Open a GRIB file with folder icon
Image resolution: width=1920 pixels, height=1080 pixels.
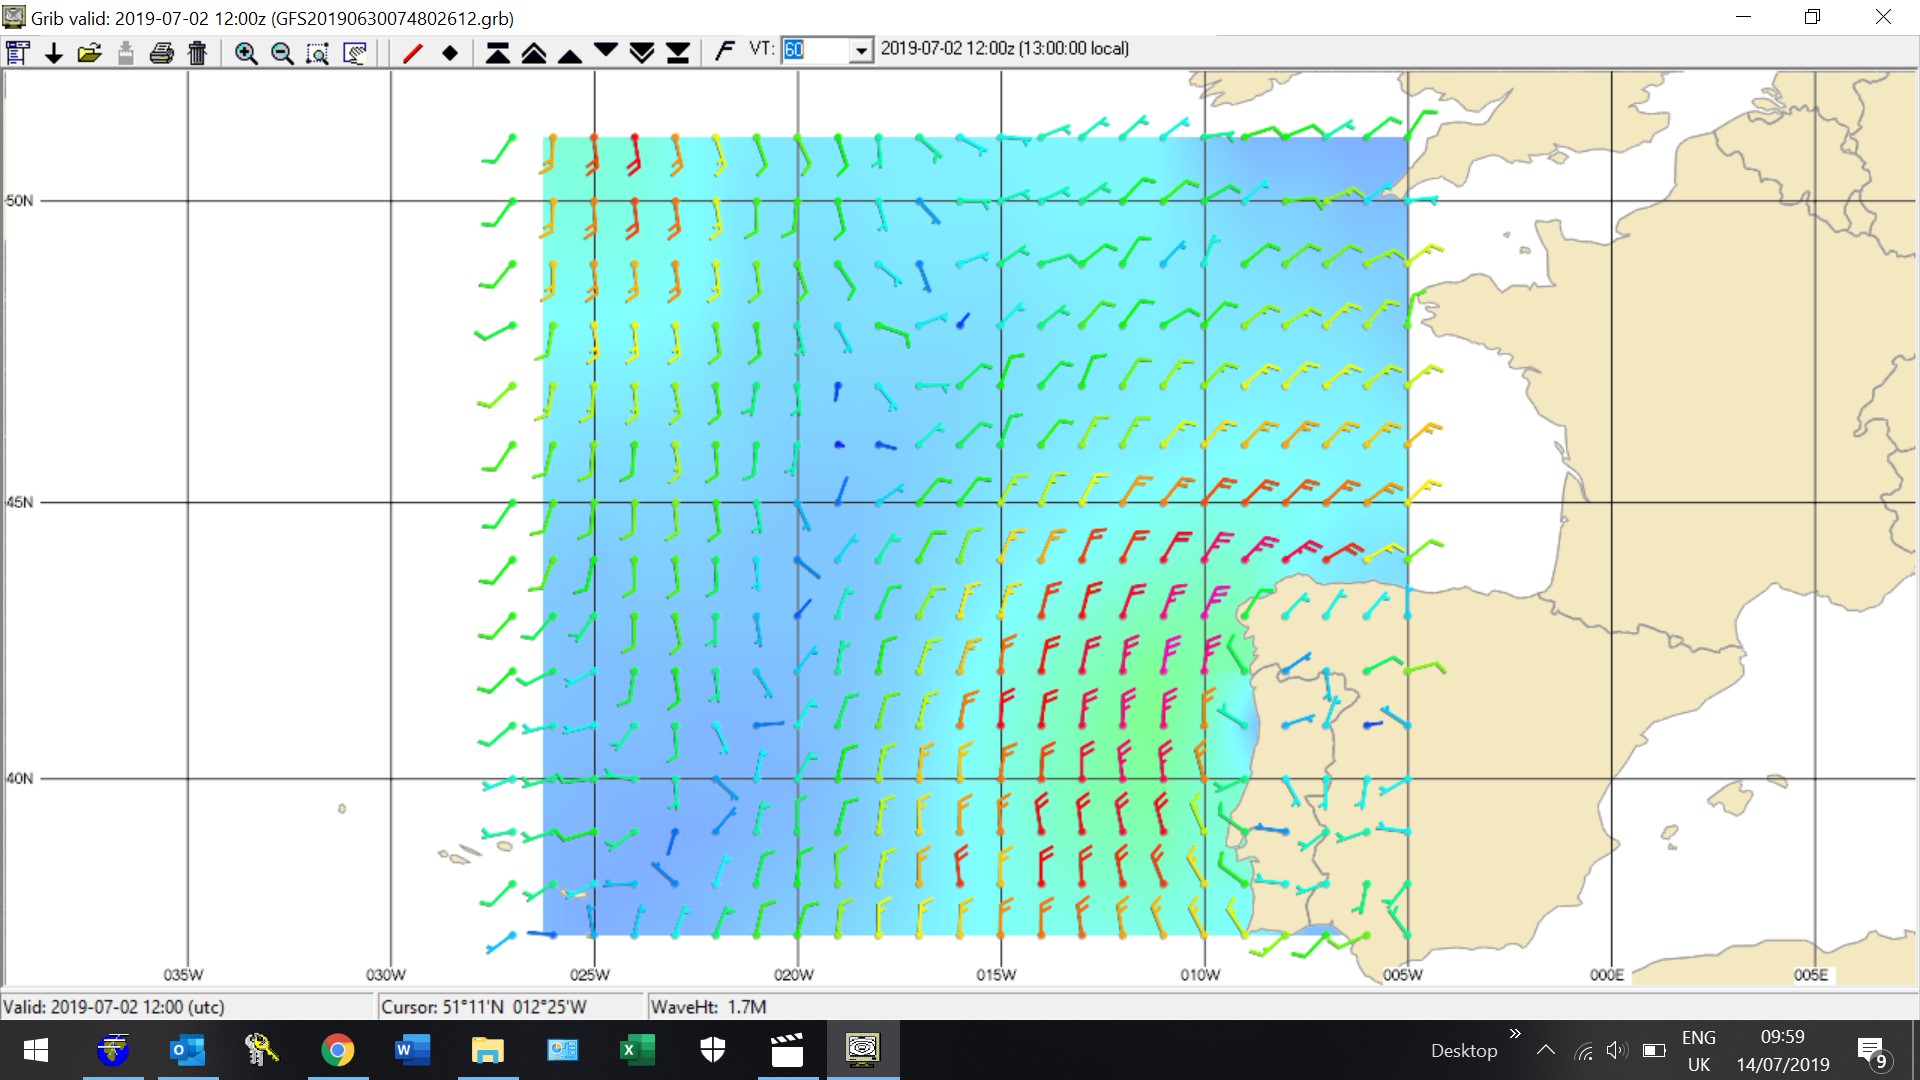coord(90,53)
